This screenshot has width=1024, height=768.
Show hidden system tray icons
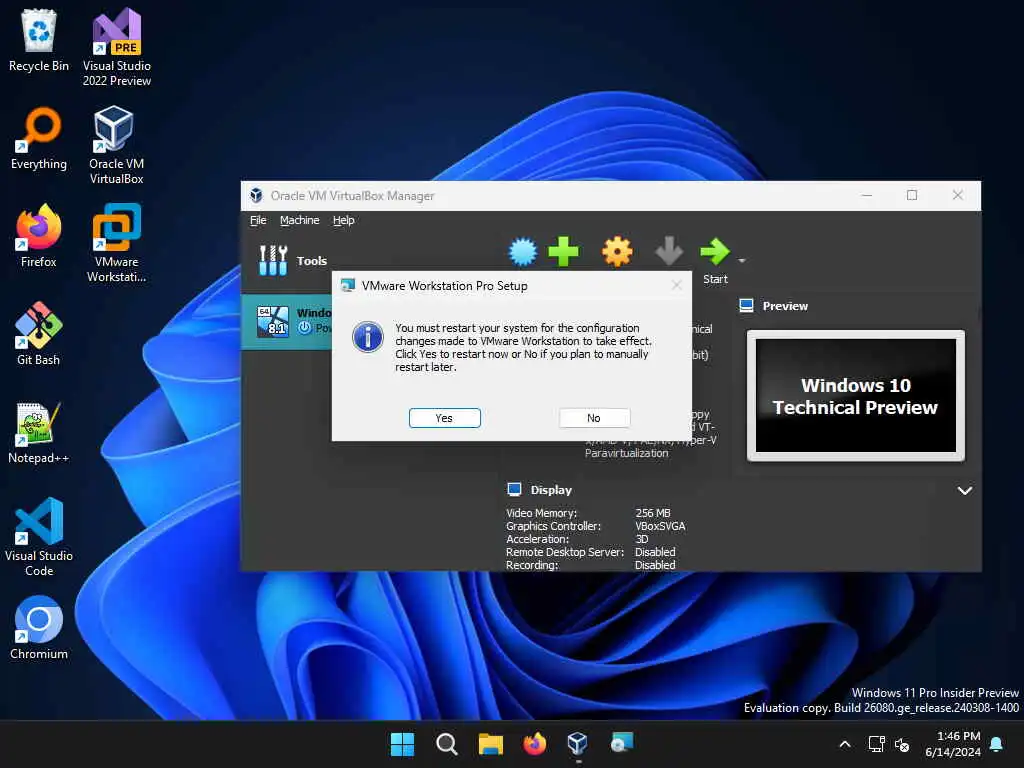(x=844, y=744)
